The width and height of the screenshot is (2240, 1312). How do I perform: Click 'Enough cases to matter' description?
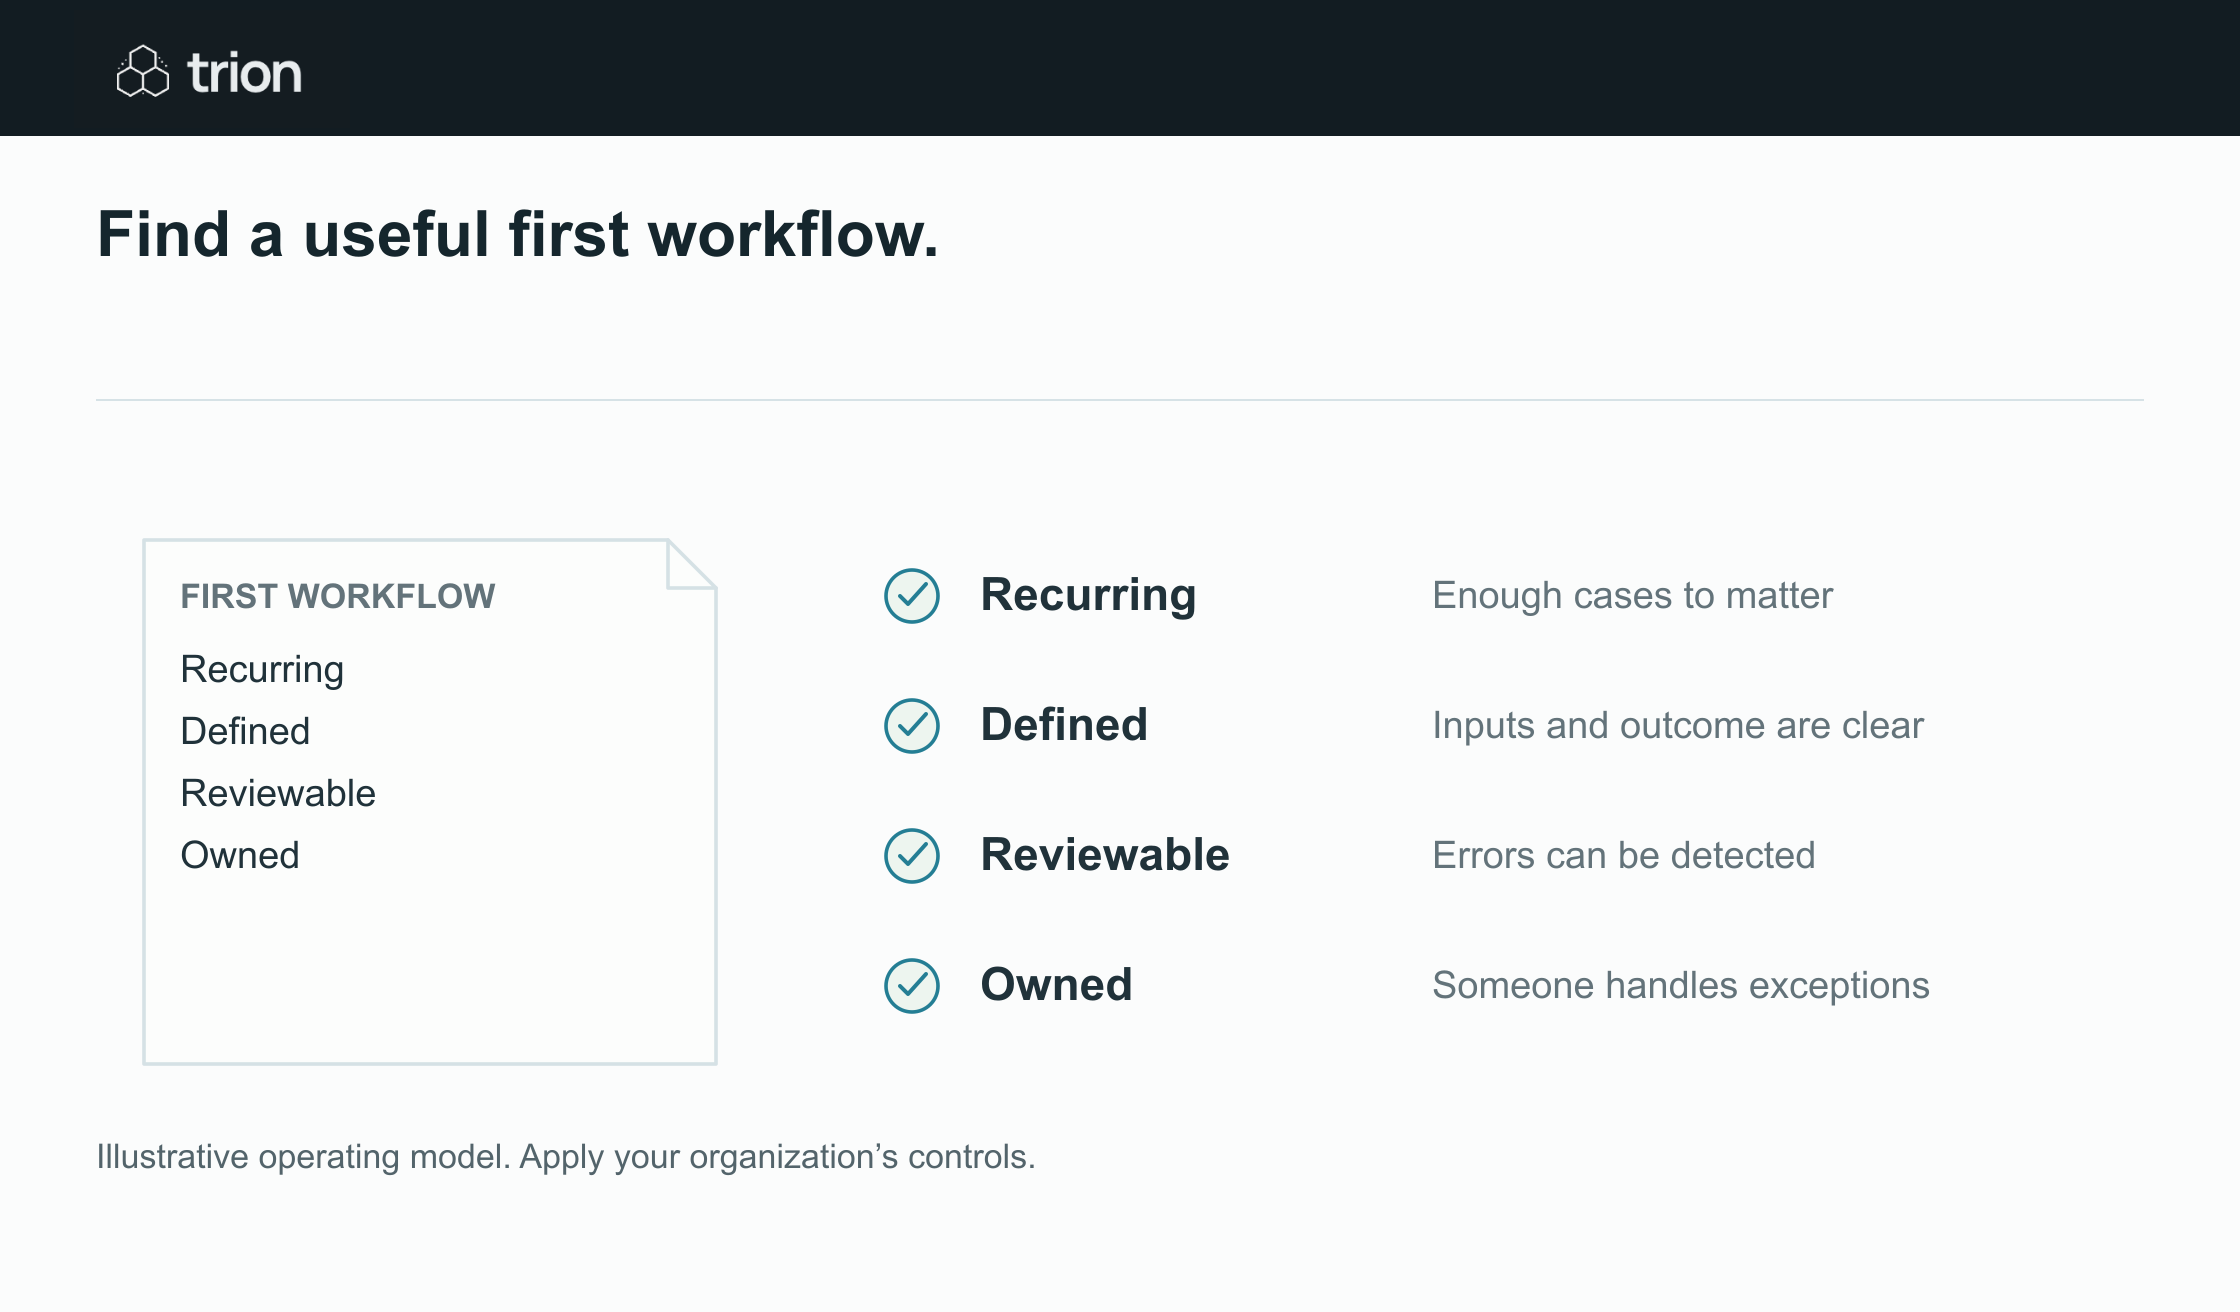click(1632, 595)
